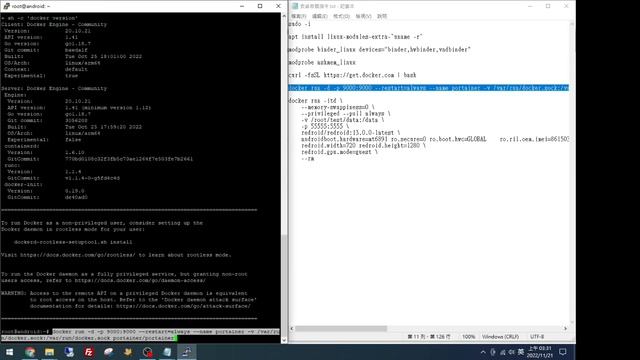Viewport: 640px width, 360px height.
Task: Click the line and column status entry
Action: (429, 337)
